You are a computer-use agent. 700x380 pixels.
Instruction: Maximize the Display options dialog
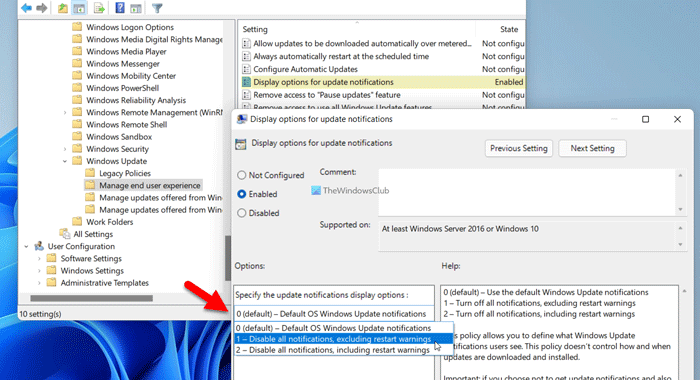tap(645, 119)
